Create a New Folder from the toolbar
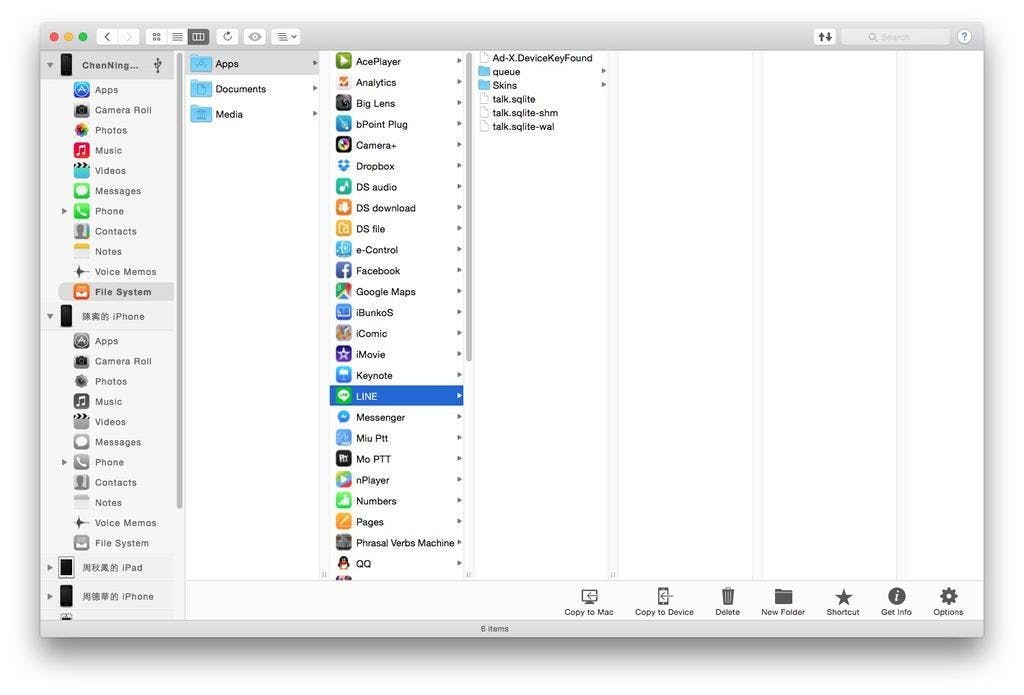The height and width of the screenshot is (695, 1024). click(783, 597)
